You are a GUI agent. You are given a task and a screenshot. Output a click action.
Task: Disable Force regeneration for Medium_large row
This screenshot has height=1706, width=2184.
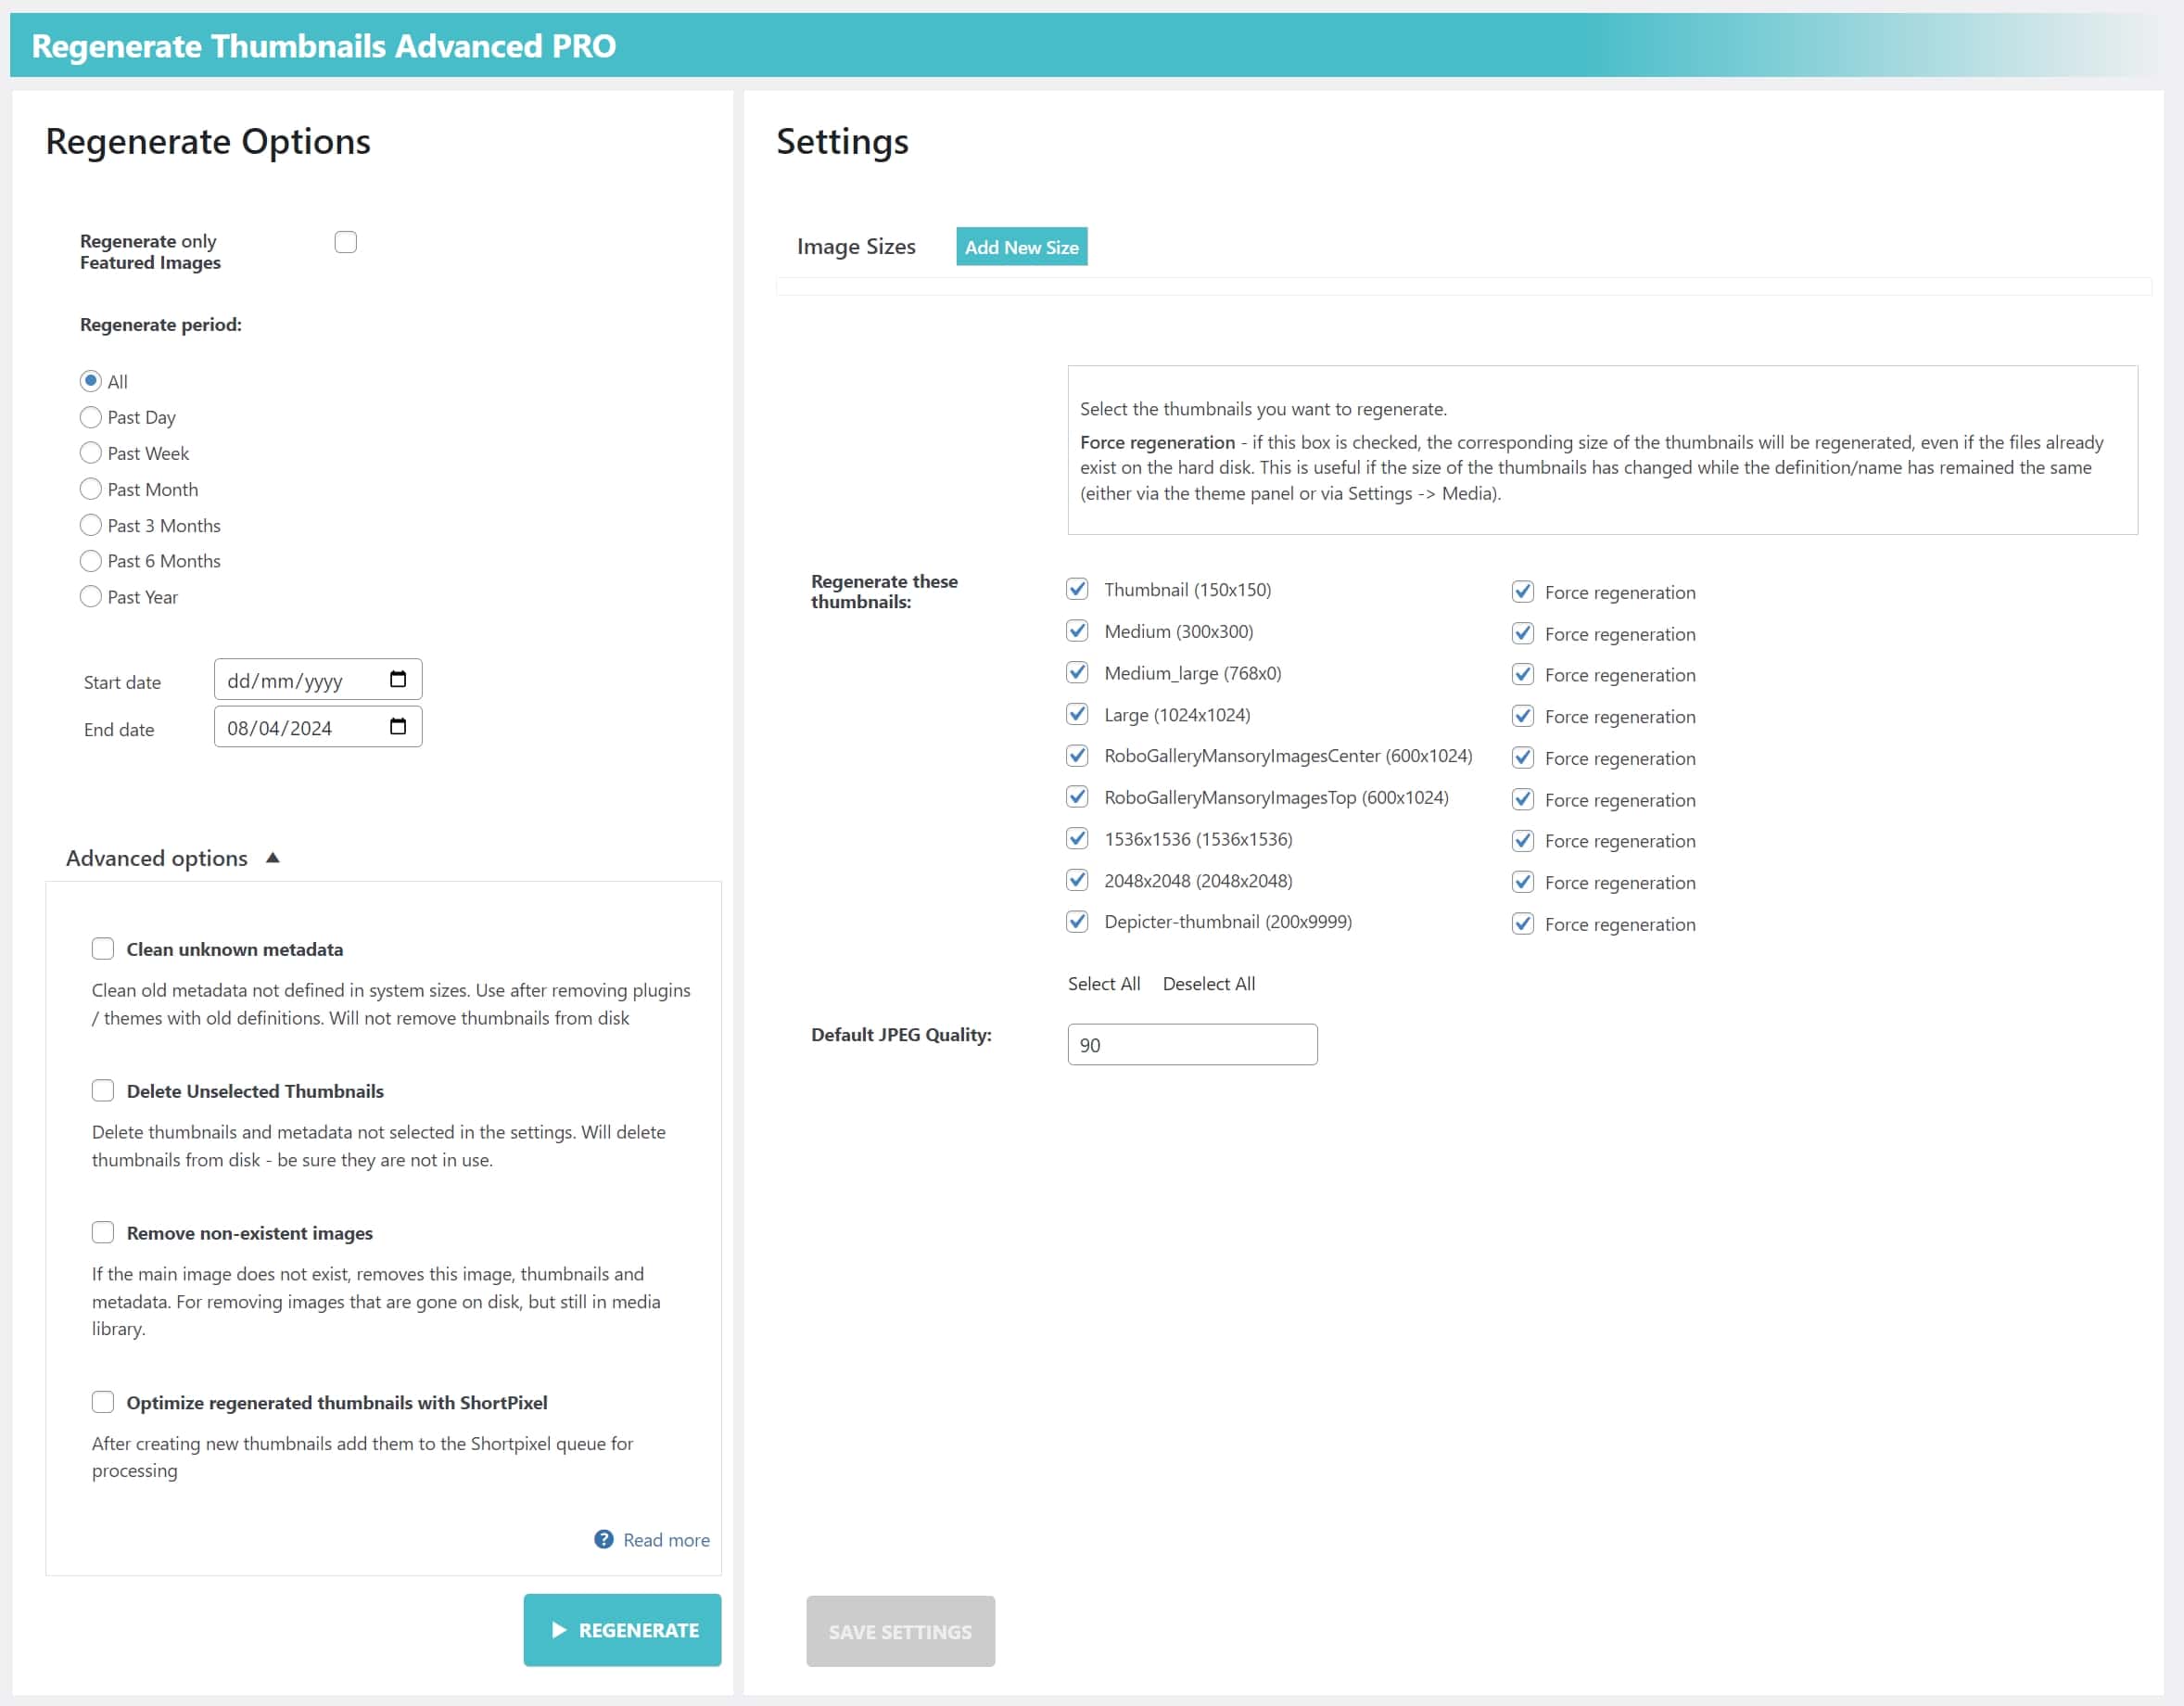(1522, 675)
